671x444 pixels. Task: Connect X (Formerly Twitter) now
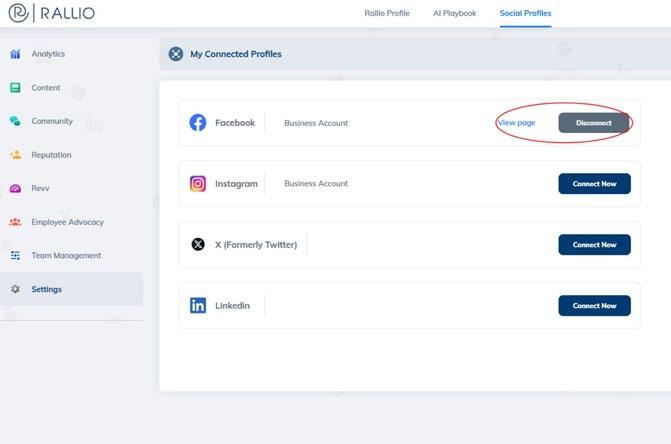594,245
